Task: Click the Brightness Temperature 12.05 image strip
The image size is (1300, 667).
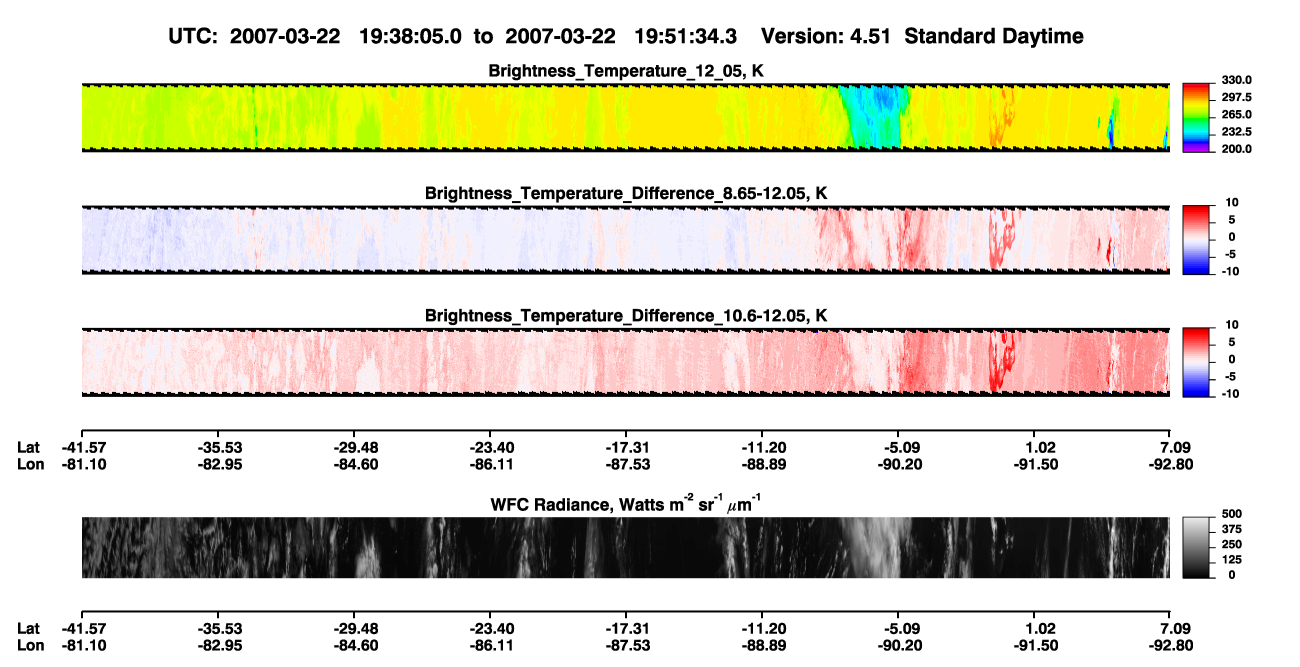Action: 625,117
